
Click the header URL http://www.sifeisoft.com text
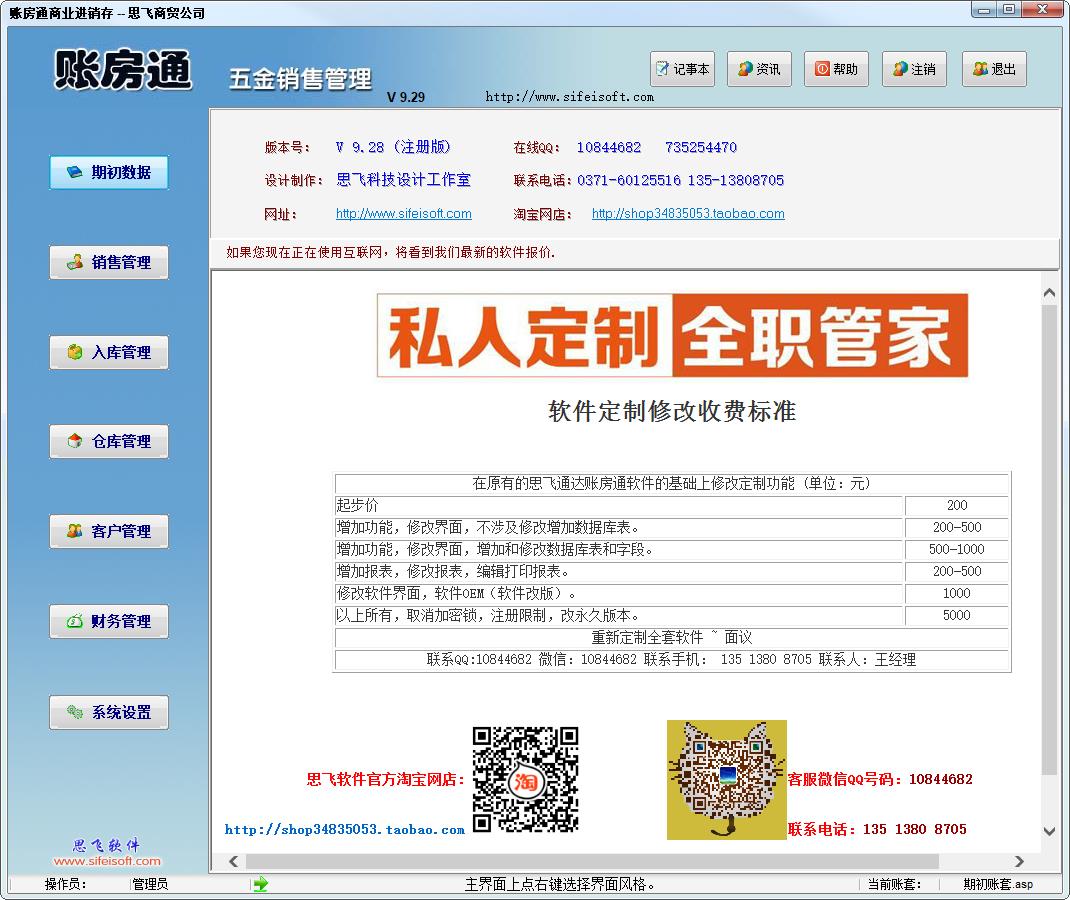569,97
